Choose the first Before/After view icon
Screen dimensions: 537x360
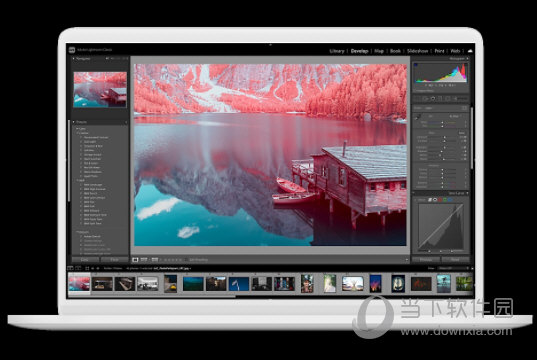click(144, 260)
